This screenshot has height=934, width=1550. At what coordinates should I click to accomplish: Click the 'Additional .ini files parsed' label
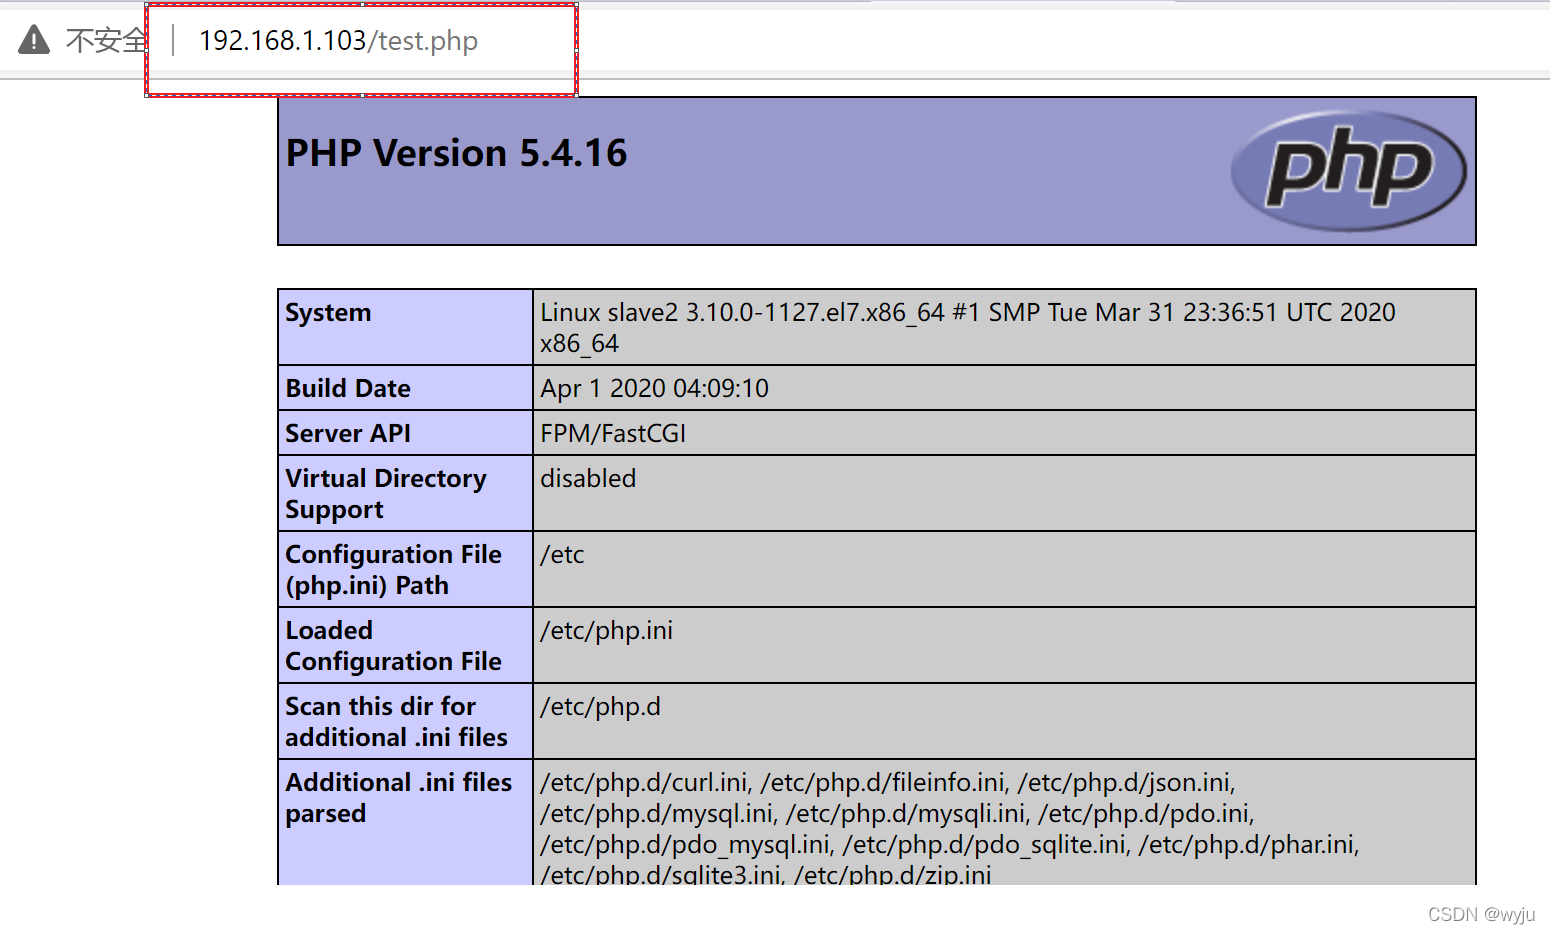[x=399, y=798]
